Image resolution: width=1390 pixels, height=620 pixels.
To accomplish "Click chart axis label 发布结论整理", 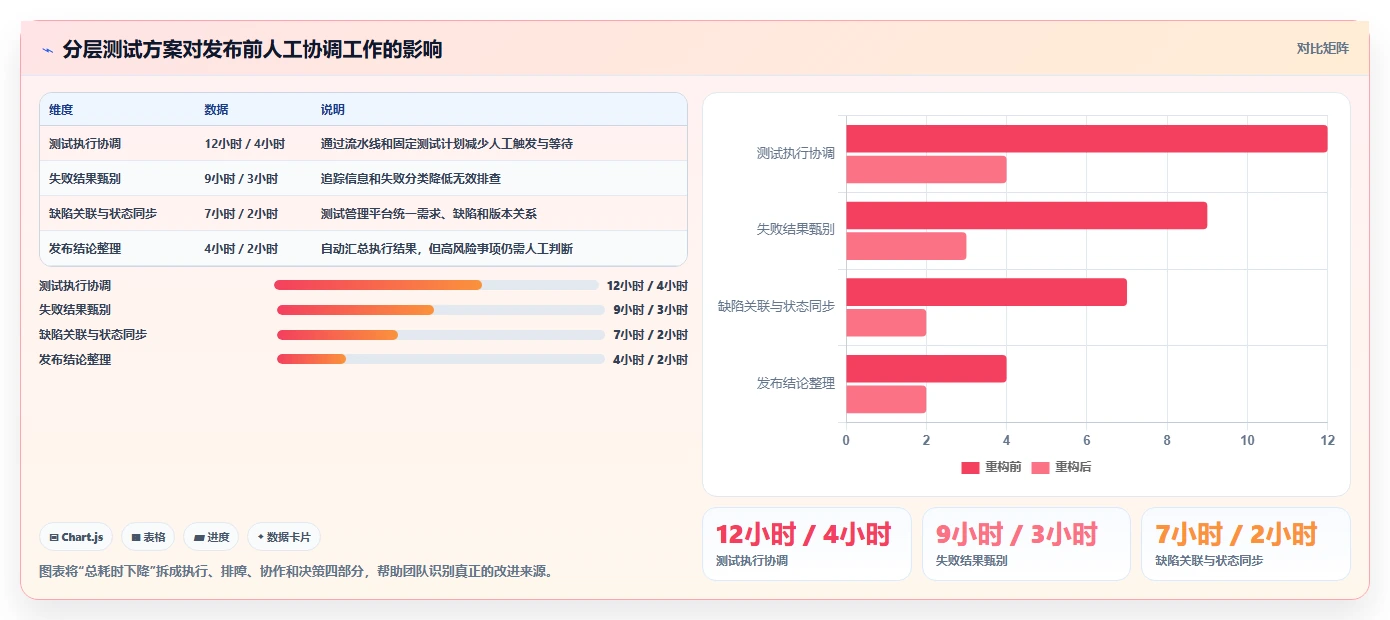I will [796, 383].
